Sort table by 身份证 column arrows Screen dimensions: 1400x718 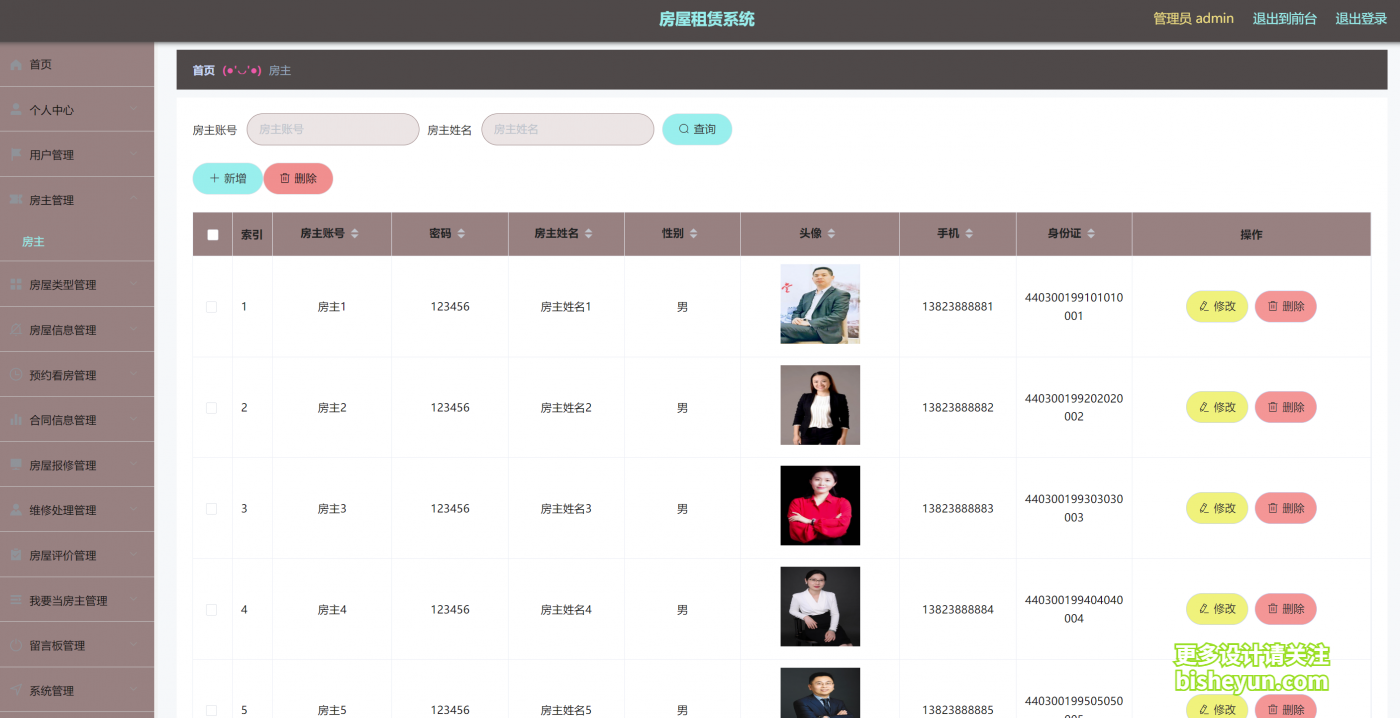(1091, 234)
